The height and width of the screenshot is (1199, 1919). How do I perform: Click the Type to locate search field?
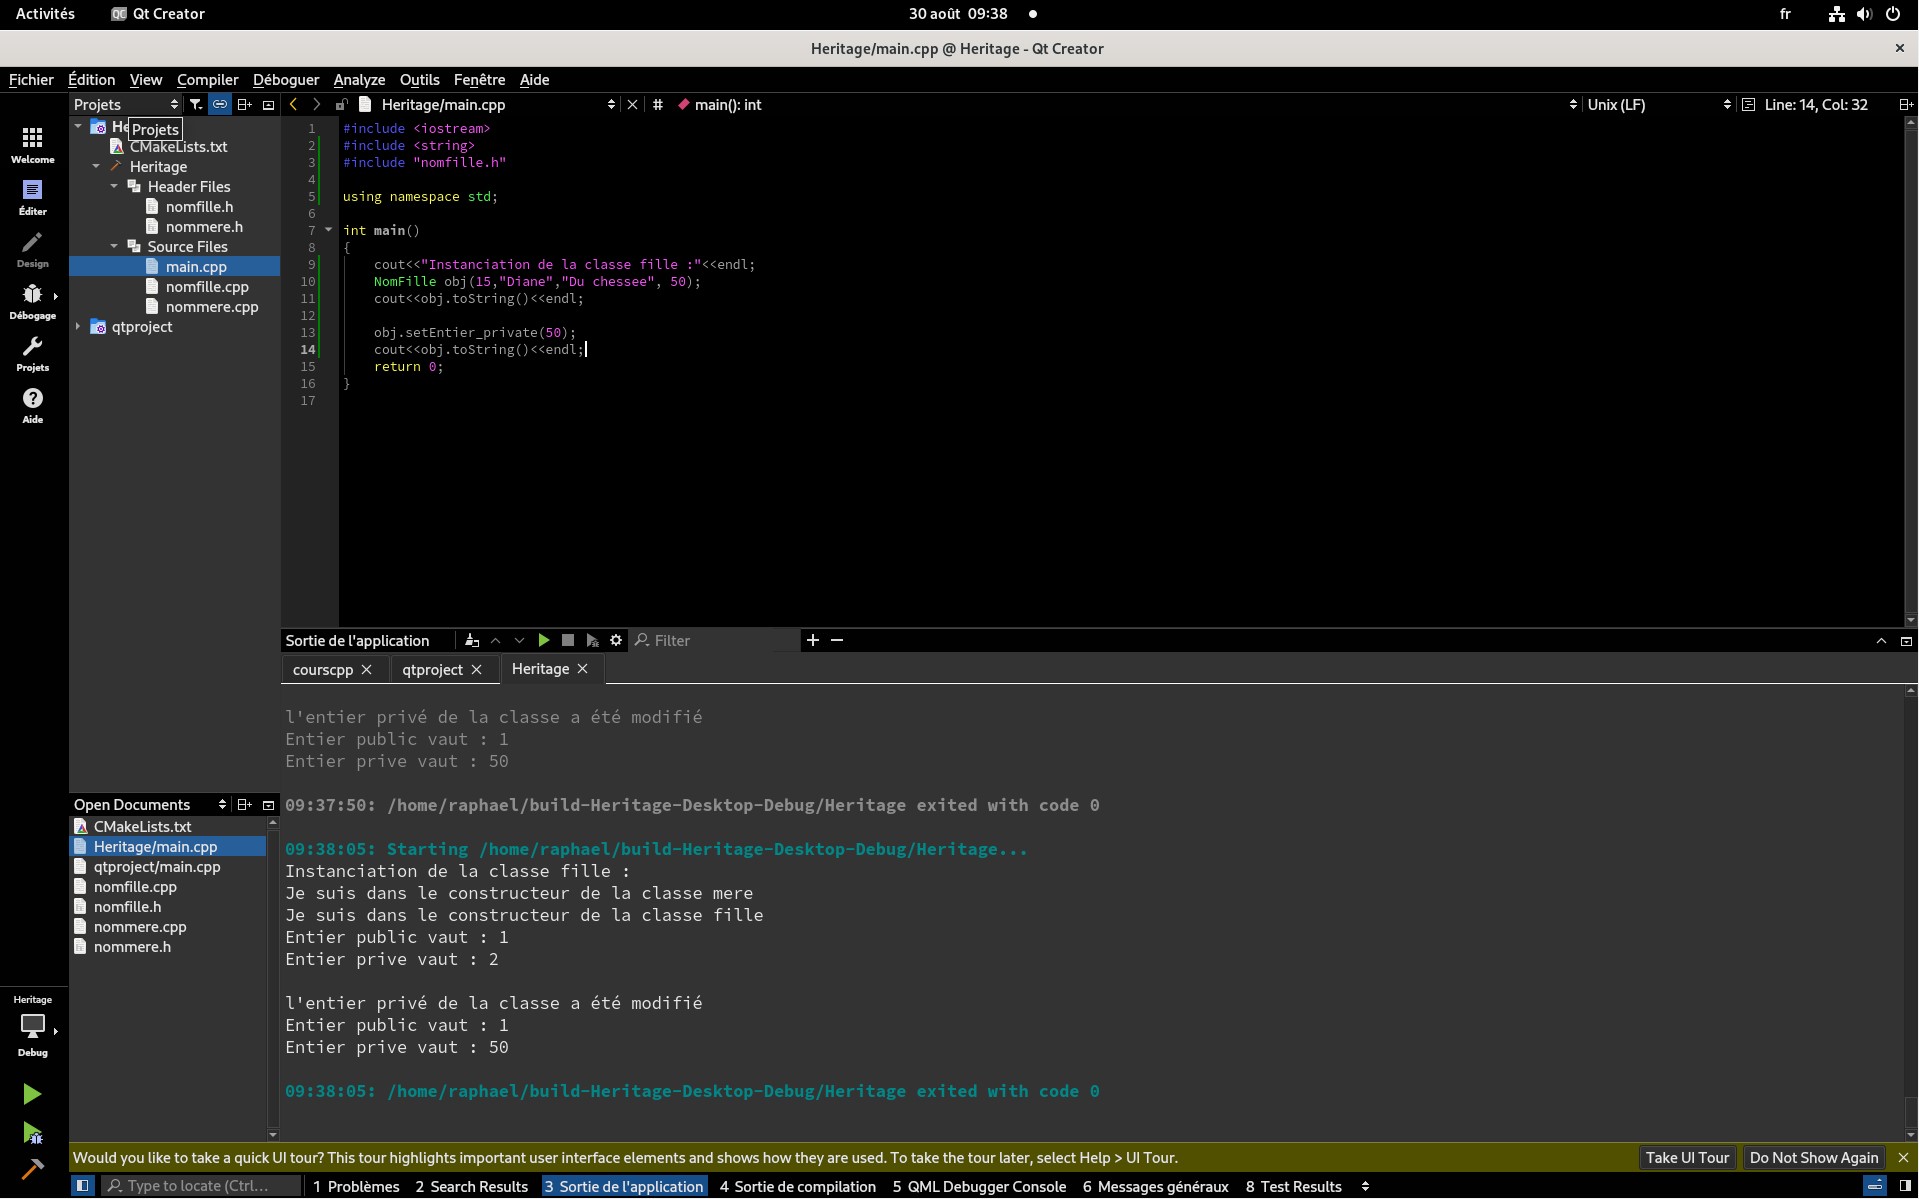(201, 1186)
